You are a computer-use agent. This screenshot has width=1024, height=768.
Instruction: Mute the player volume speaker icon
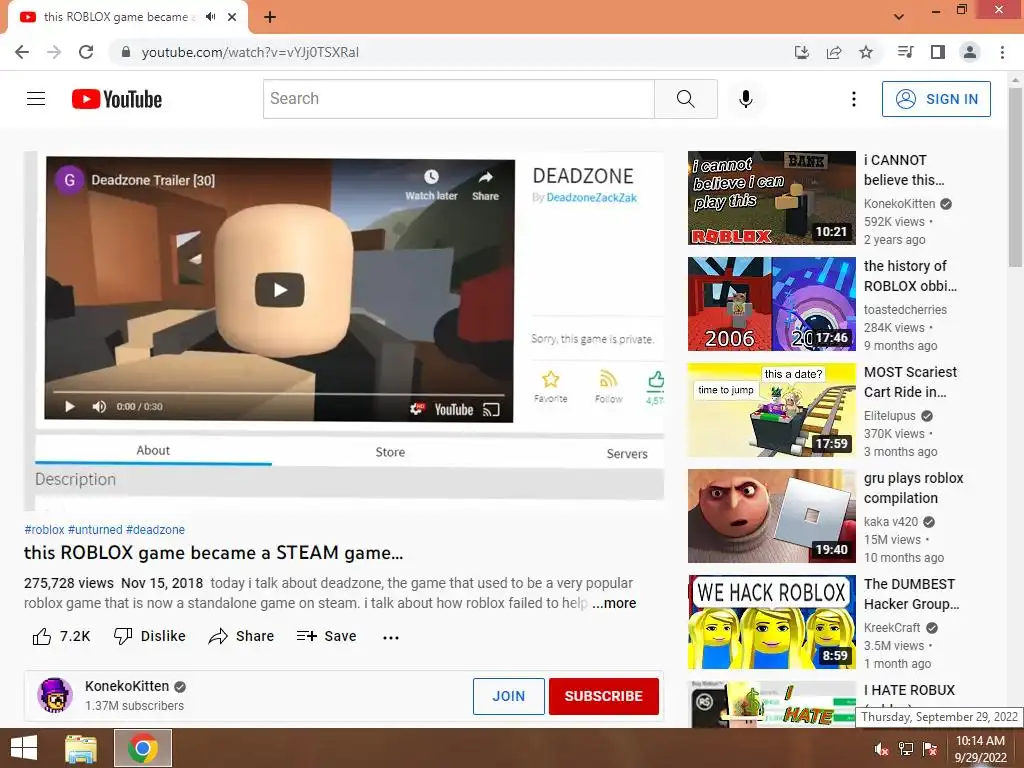pos(99,407)
